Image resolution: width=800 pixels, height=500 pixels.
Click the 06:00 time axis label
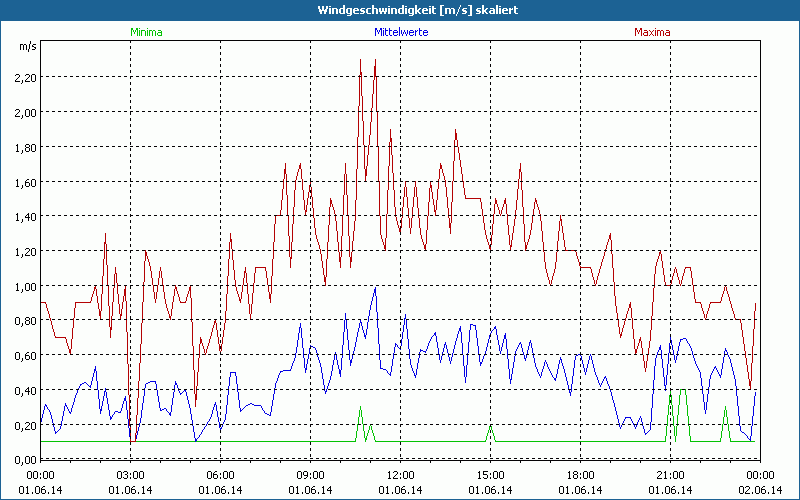point(220,475)
